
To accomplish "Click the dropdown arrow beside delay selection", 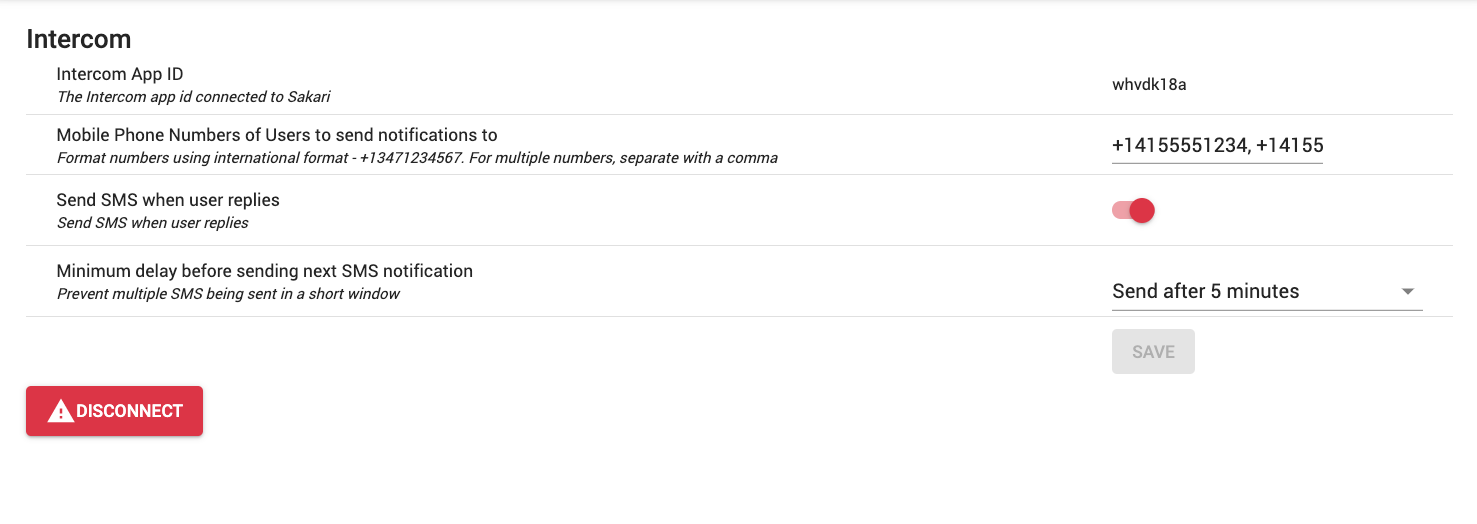I will [x=1408, y=292].
